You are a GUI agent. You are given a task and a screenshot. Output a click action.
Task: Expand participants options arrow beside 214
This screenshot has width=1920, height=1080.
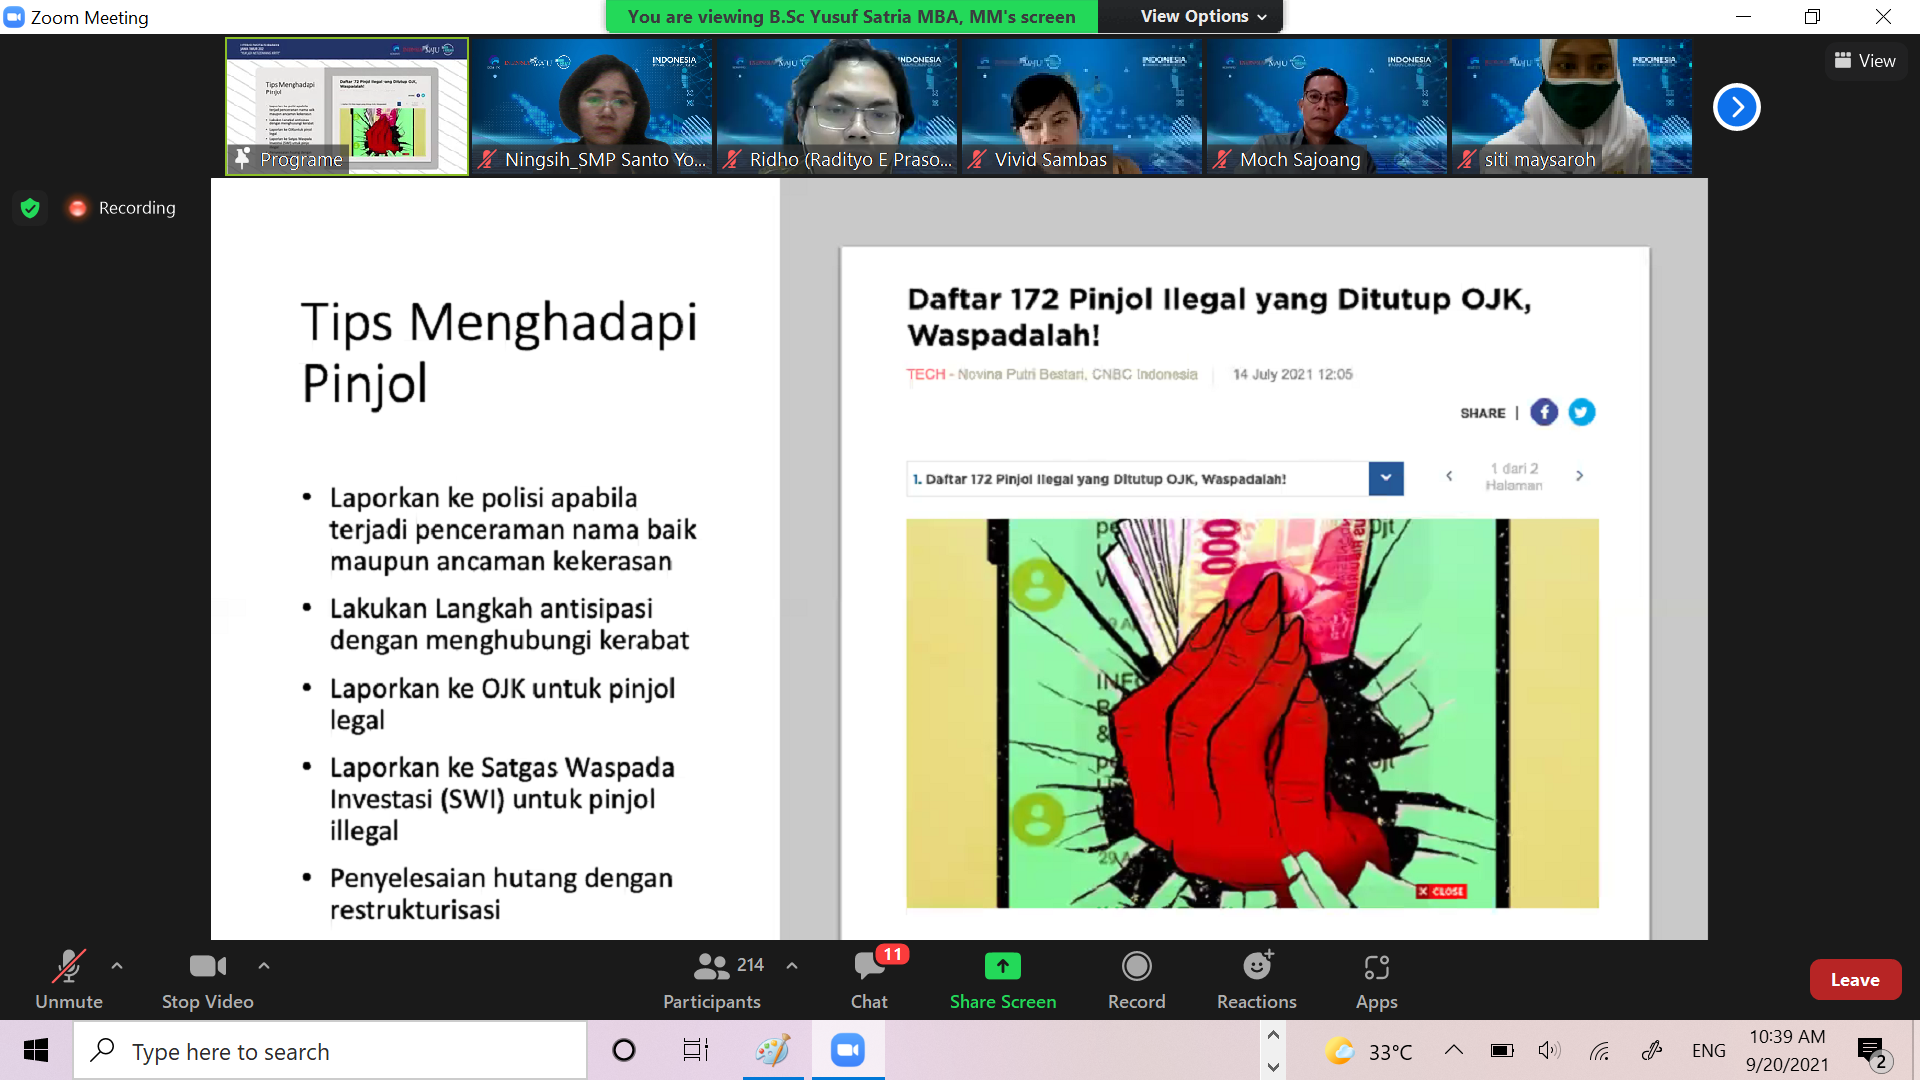pyautogui.click(x=792, y=966)
